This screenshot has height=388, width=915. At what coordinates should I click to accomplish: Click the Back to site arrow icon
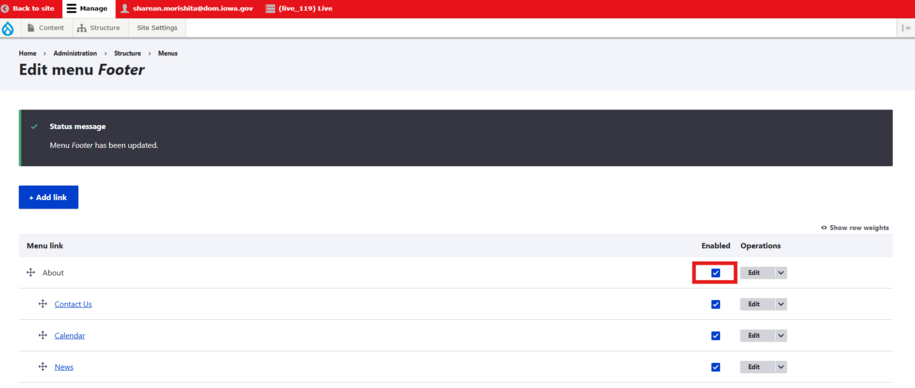[5, 9]
